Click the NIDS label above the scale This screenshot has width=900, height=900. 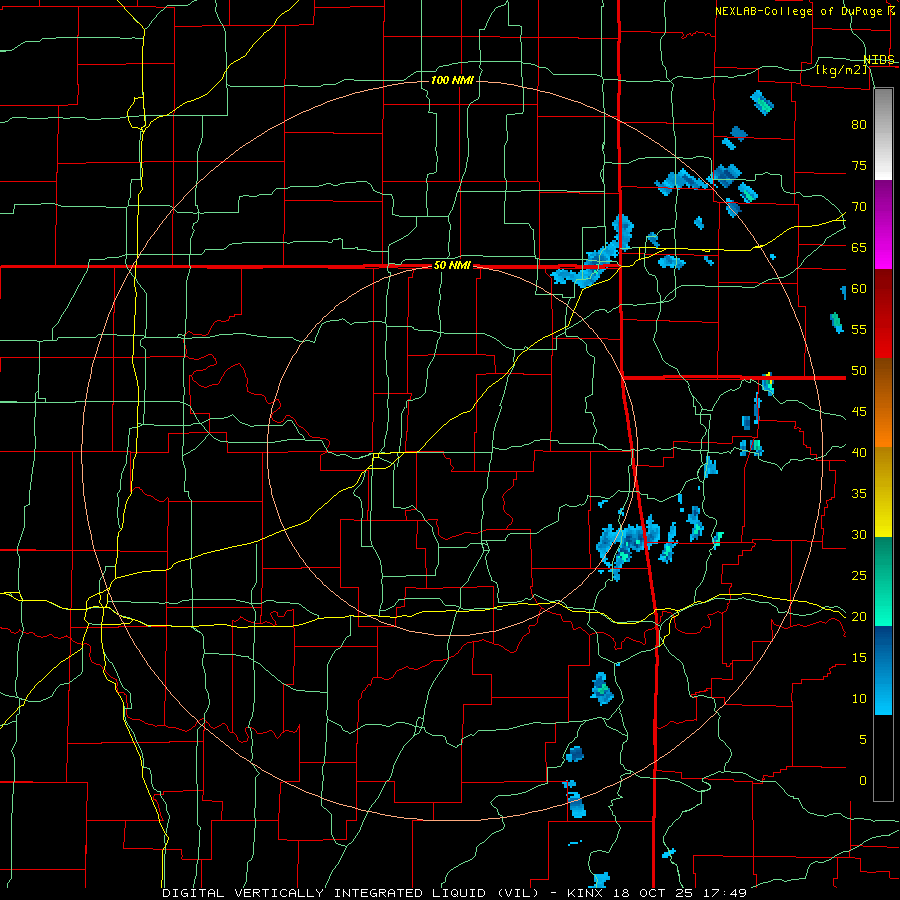879,60
